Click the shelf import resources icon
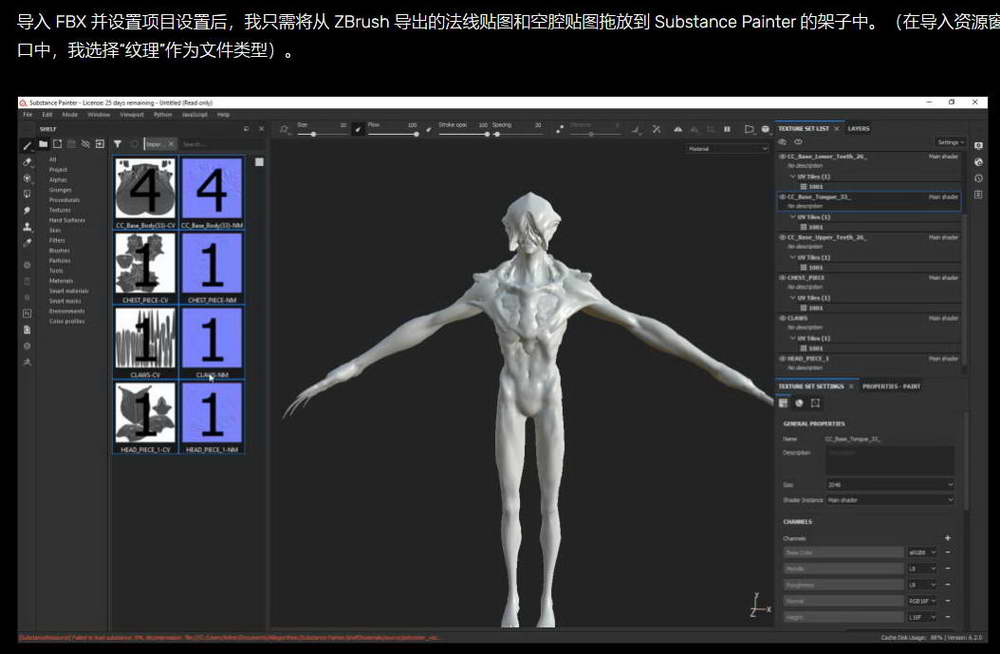1000x654 pixels. pyautogui.click(x=99, y=144)
